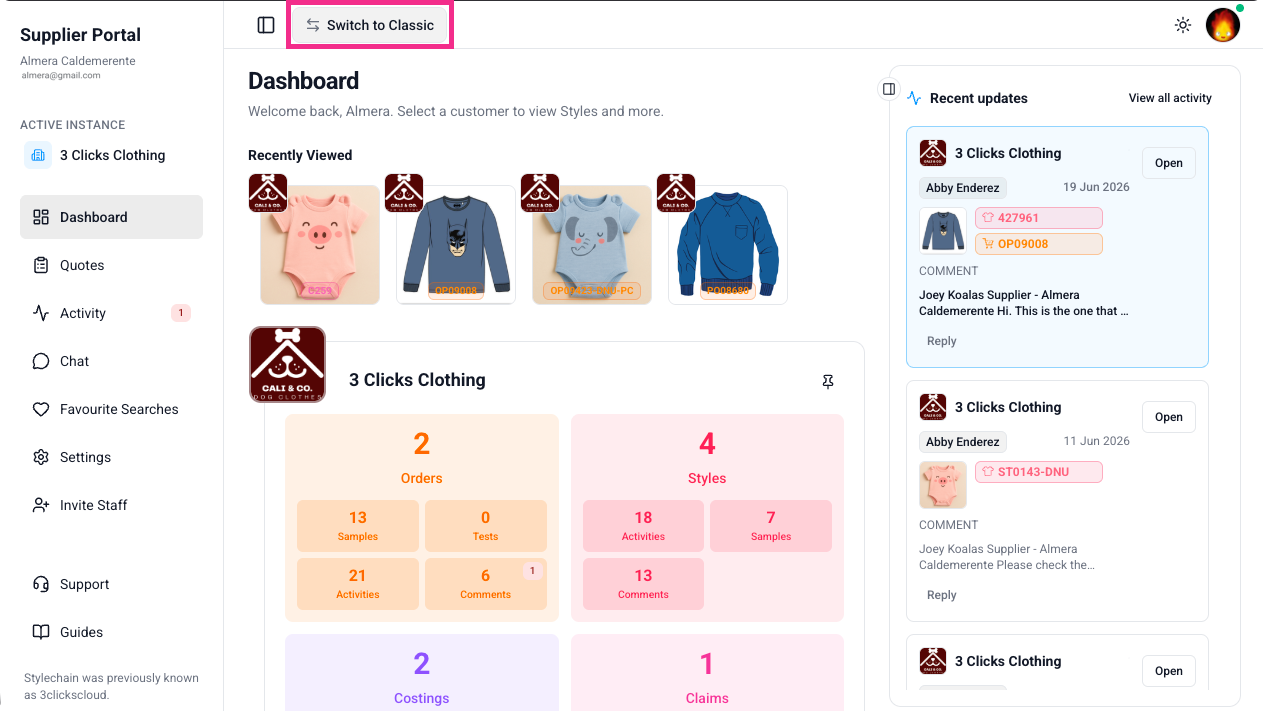Viewport: 1263px width, 711px height.
Task: Click the View all activity link
Action: coord(1170,98)
